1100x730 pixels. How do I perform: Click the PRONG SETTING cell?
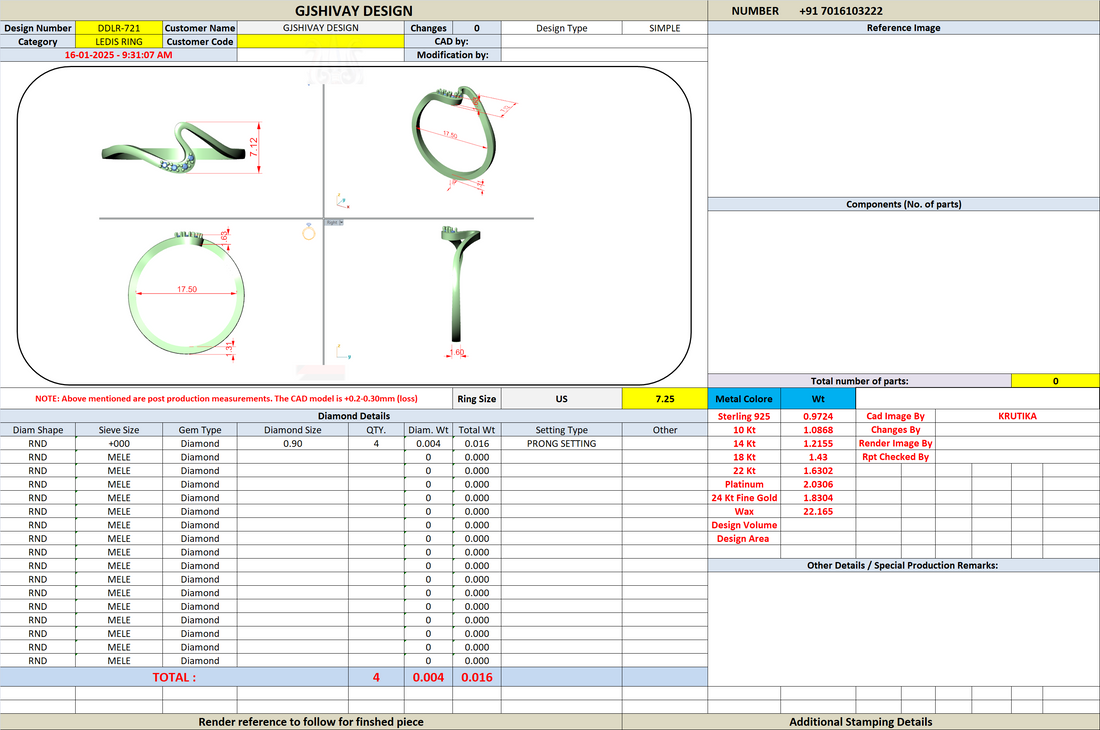coord(561,443)
